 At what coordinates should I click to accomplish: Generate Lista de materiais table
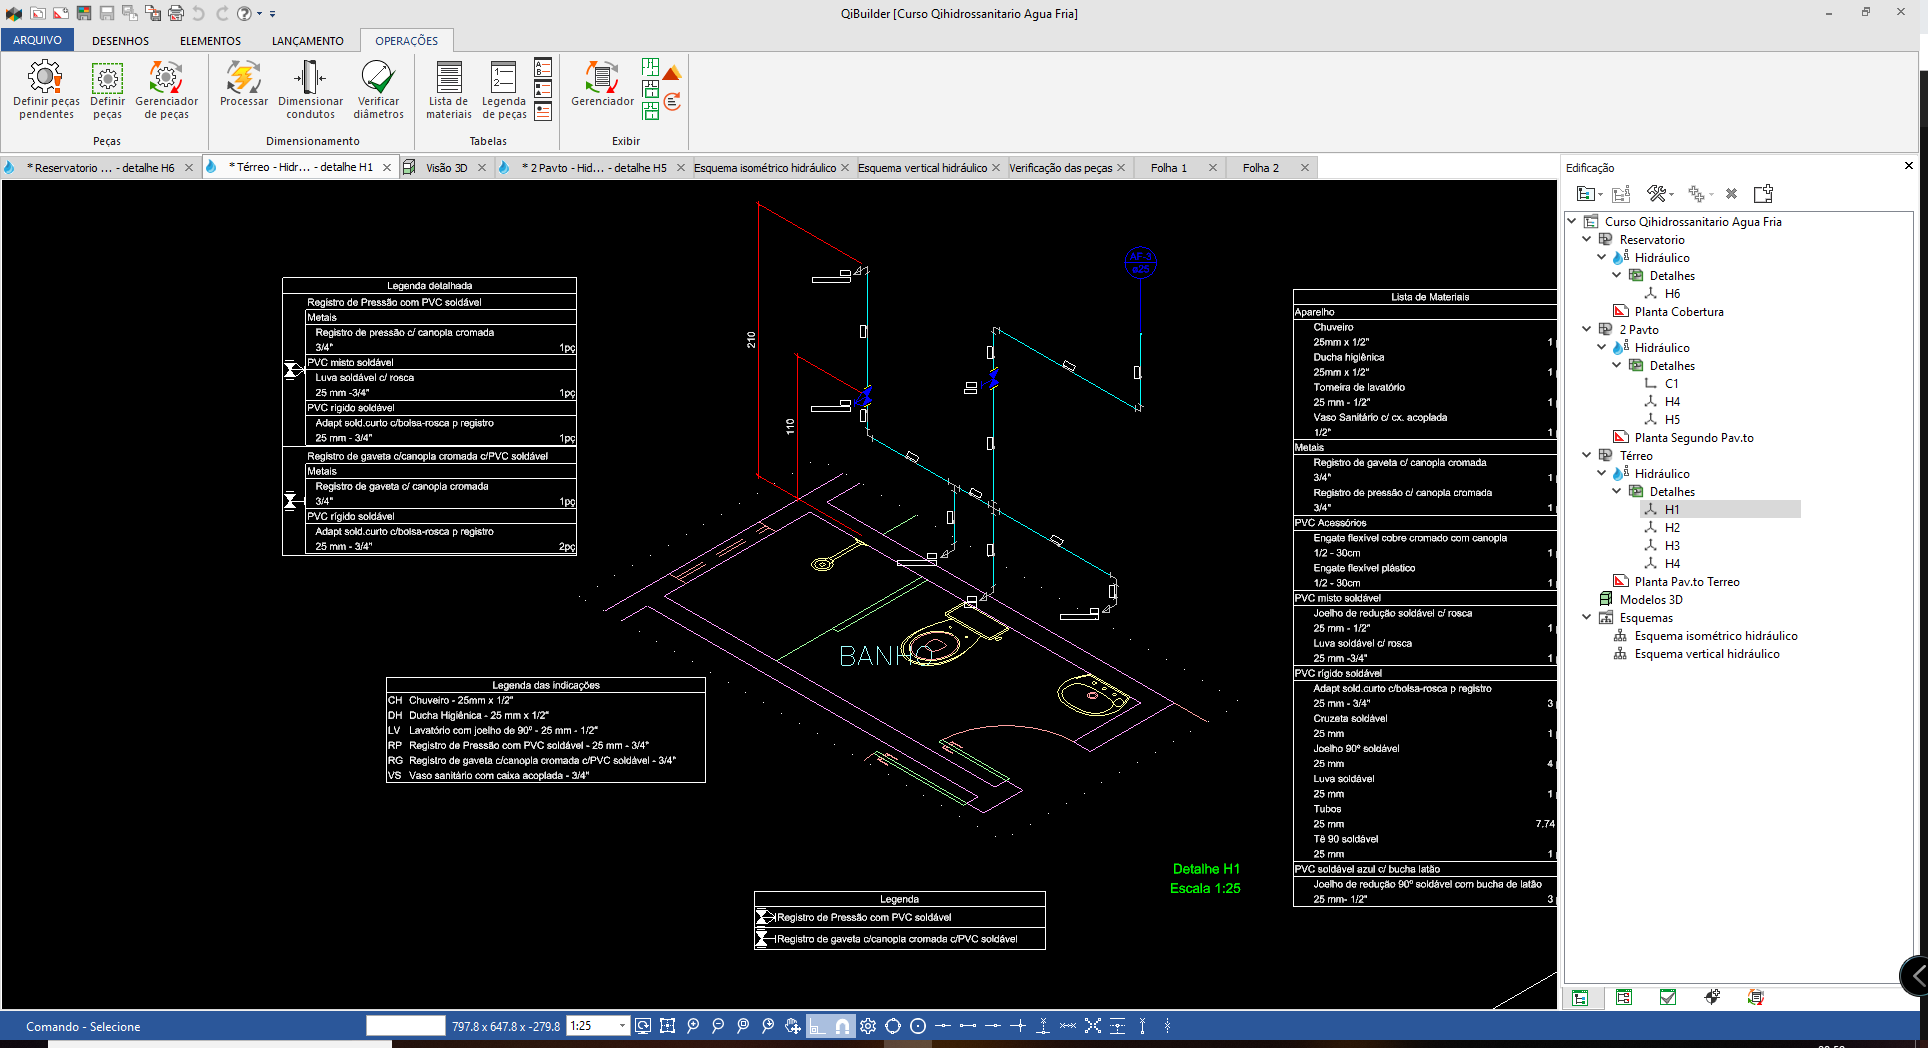449,90
